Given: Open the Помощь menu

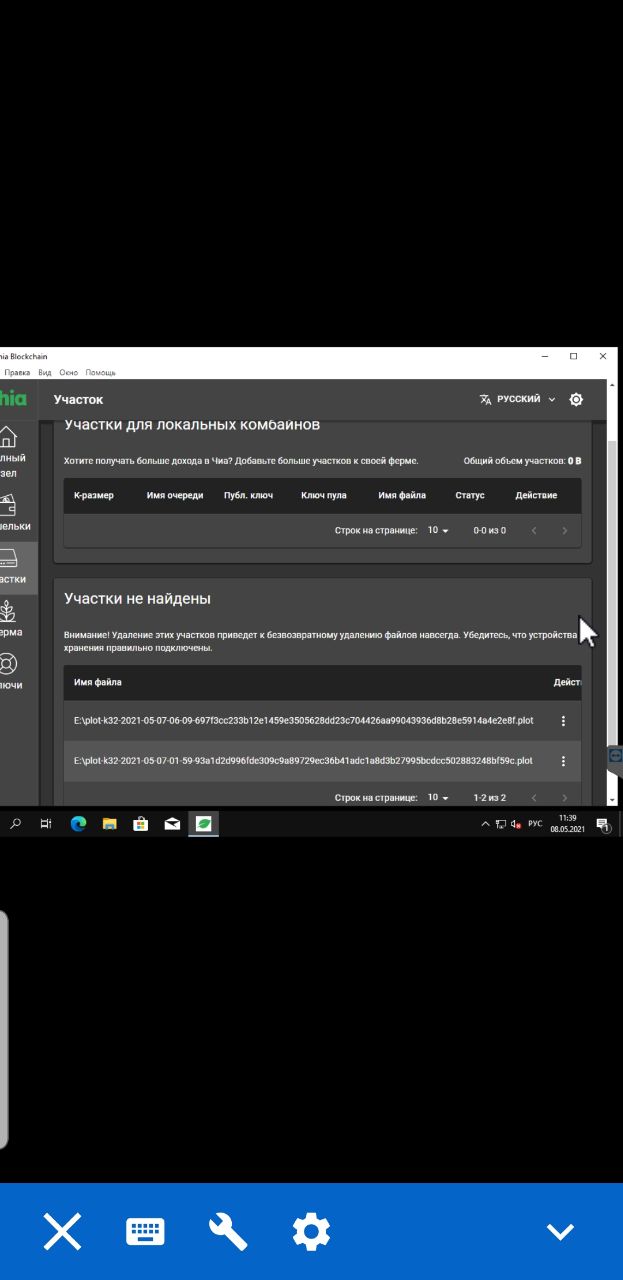Looking at the screenshot, I should point(100,372).
